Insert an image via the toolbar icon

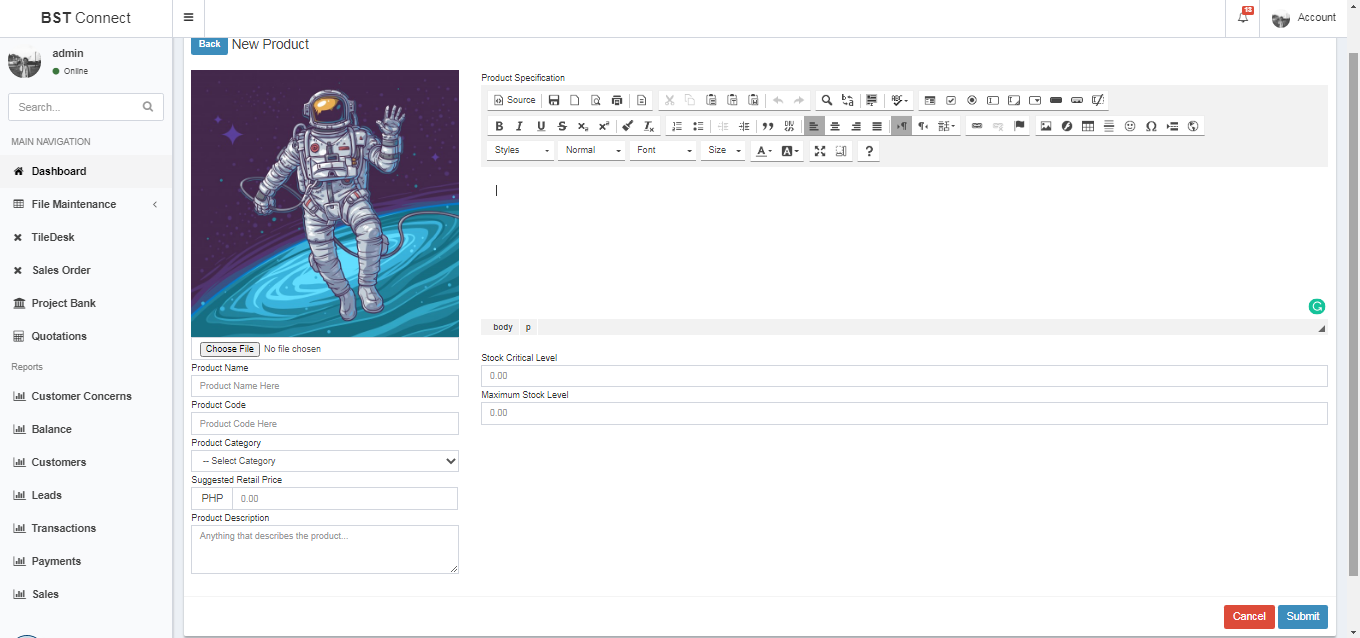coord(1046,126)
